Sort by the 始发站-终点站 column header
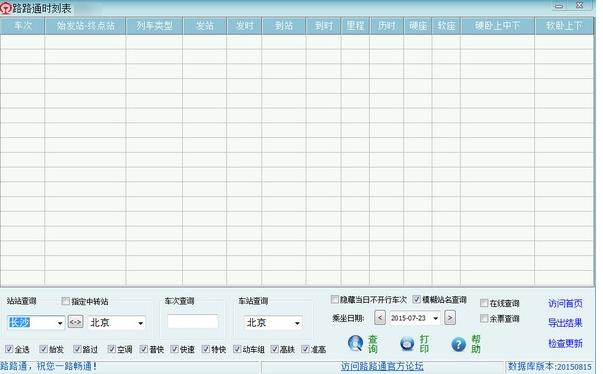This screenshot has height=374, width=603. pos(85,26)
